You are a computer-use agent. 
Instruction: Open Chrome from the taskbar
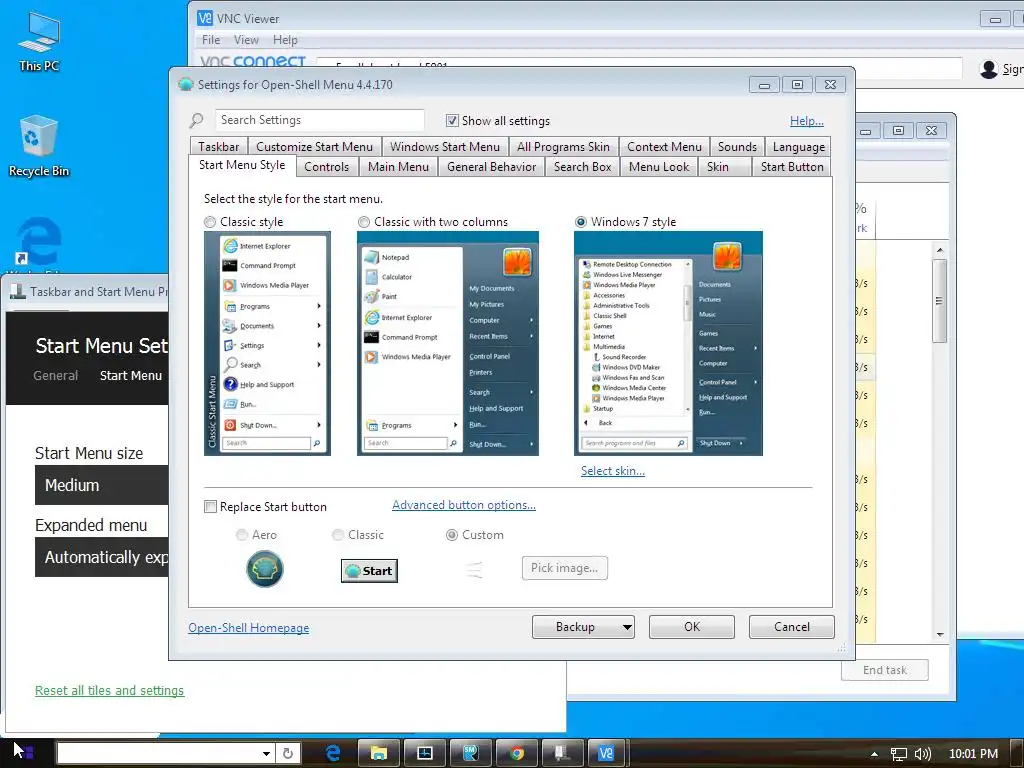[x=517, y=753]
